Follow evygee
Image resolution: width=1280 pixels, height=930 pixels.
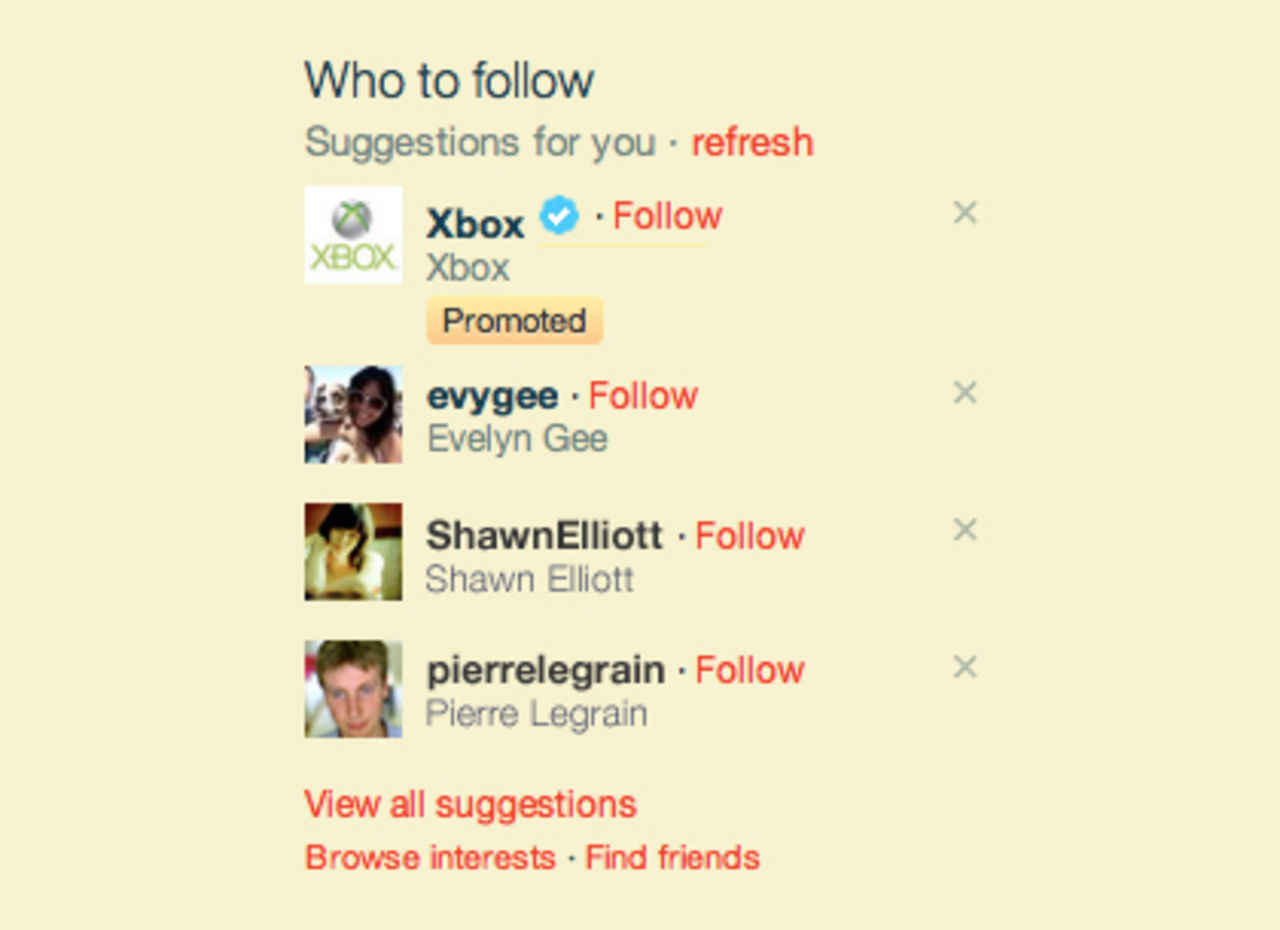[x=644, y=396]
